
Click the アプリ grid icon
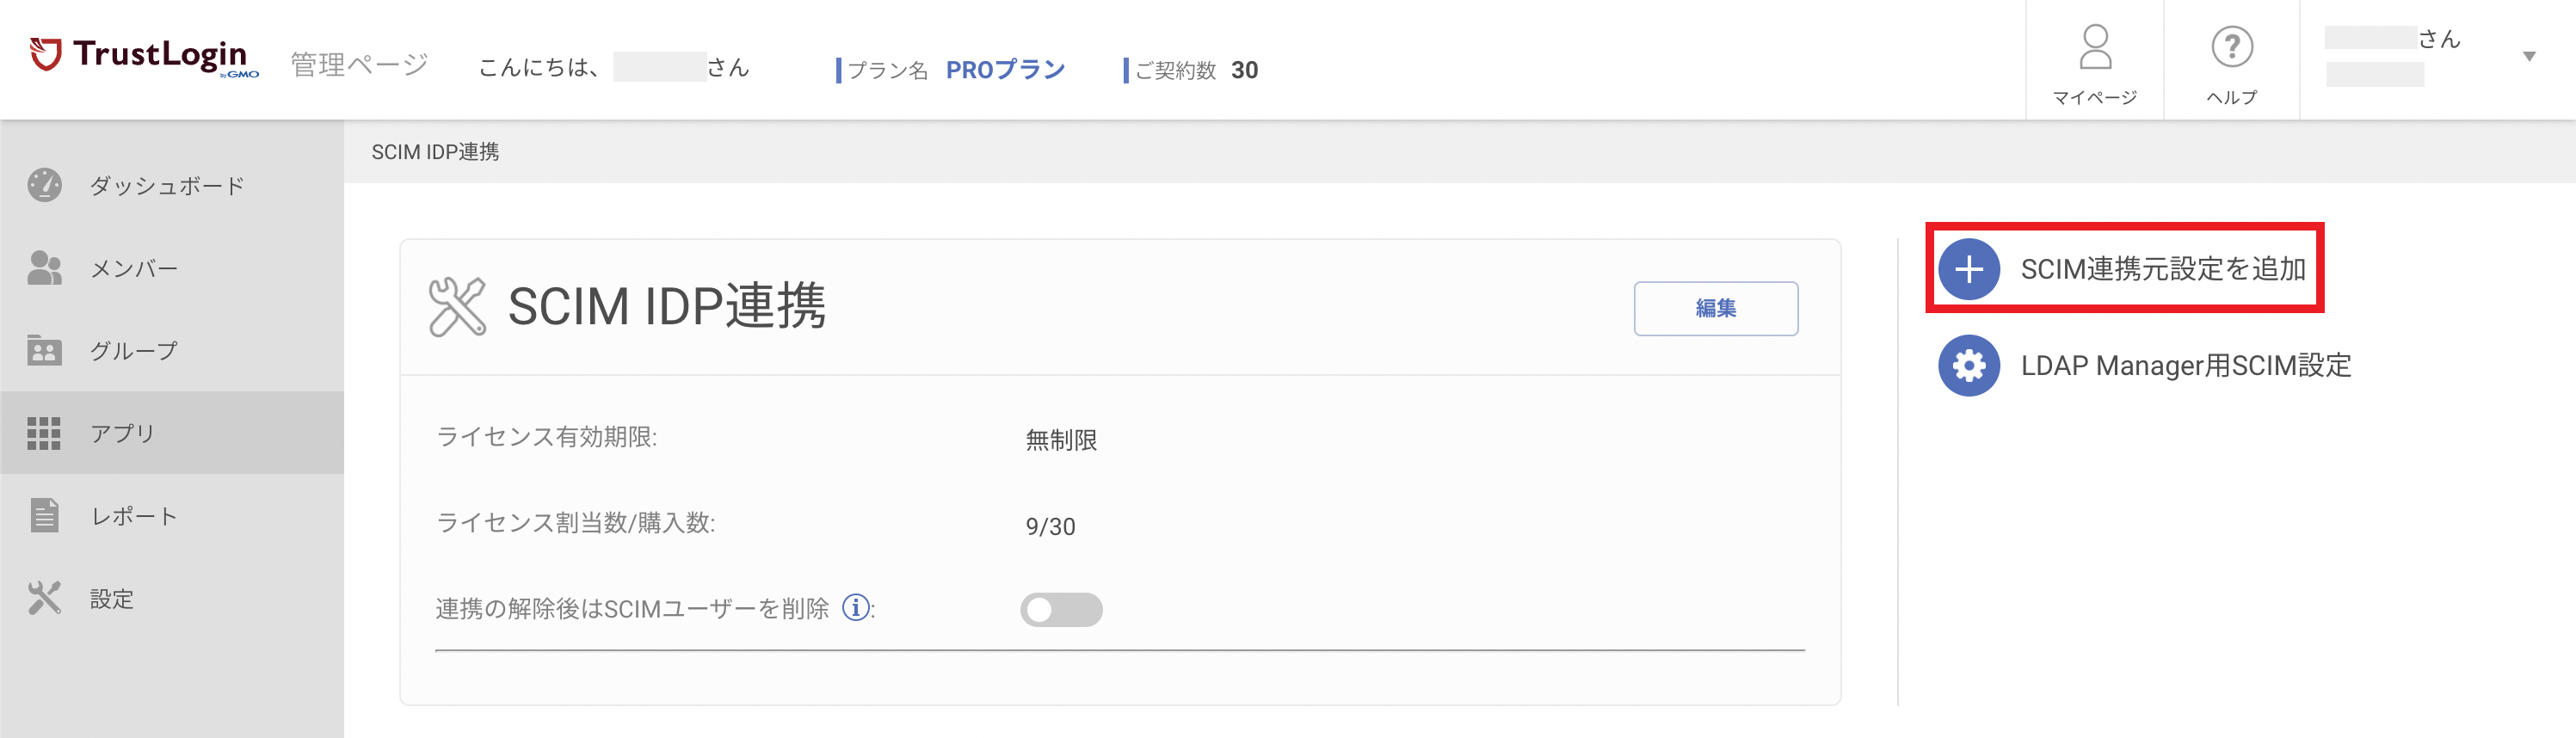(44, 433)
